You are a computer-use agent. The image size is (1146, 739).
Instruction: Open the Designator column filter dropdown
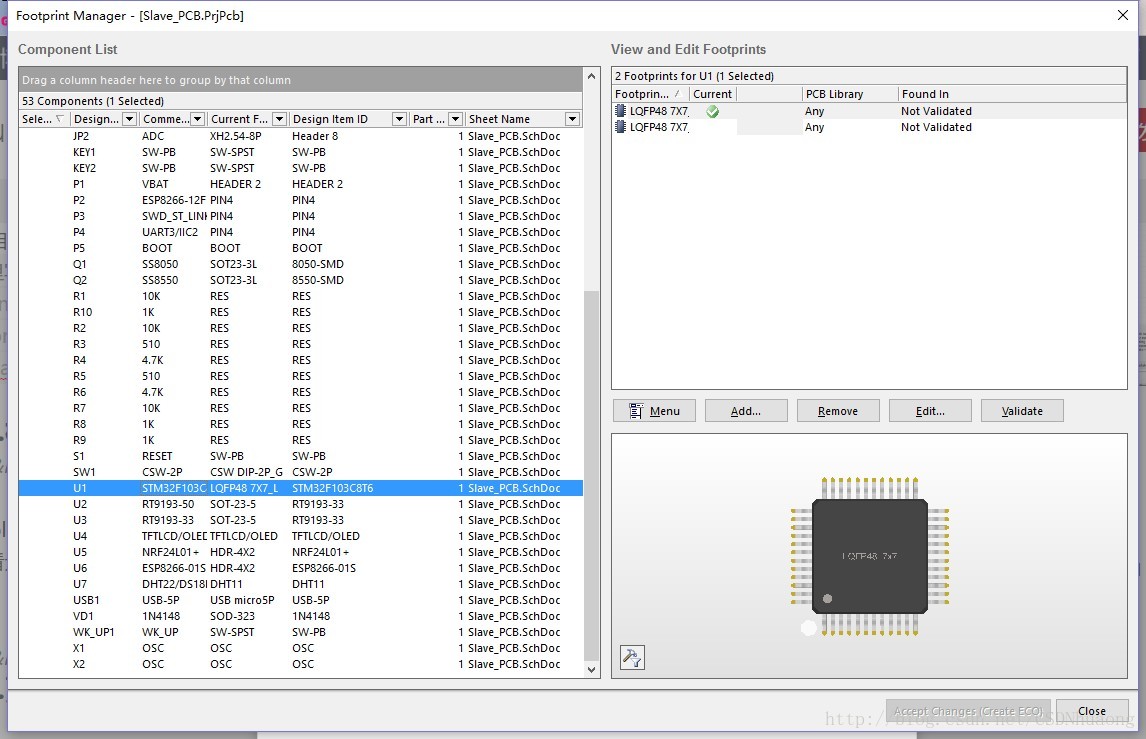pyautogui.click(x=128, y=119)
